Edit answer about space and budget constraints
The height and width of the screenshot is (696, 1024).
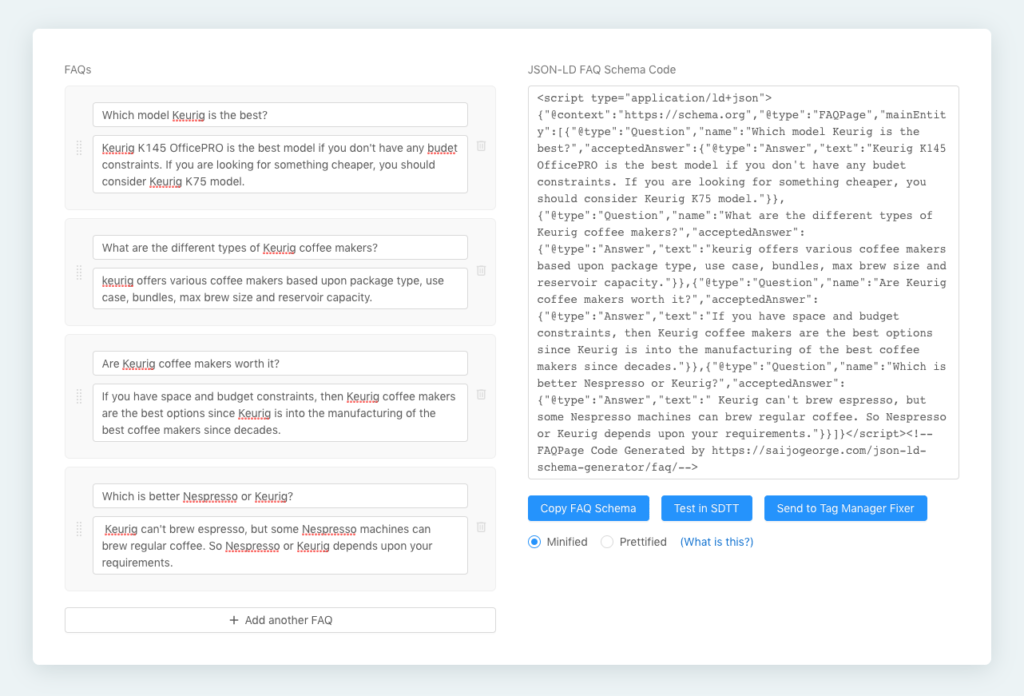coord(280,413)
